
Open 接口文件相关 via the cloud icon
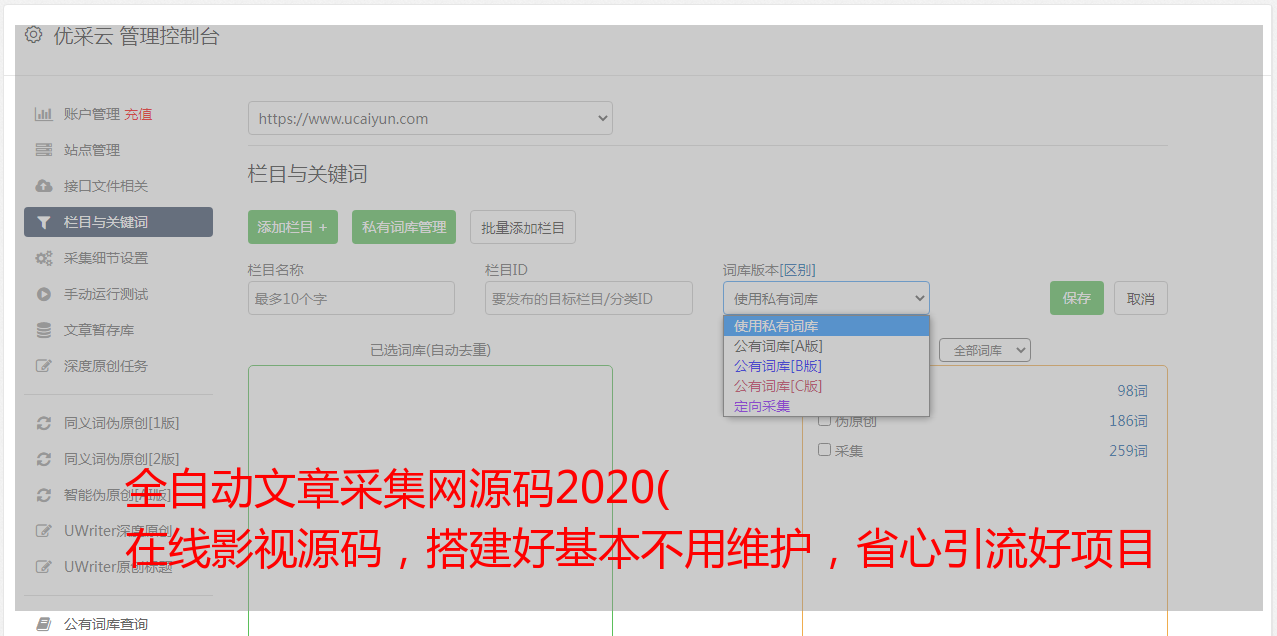(x=43, y=186)
